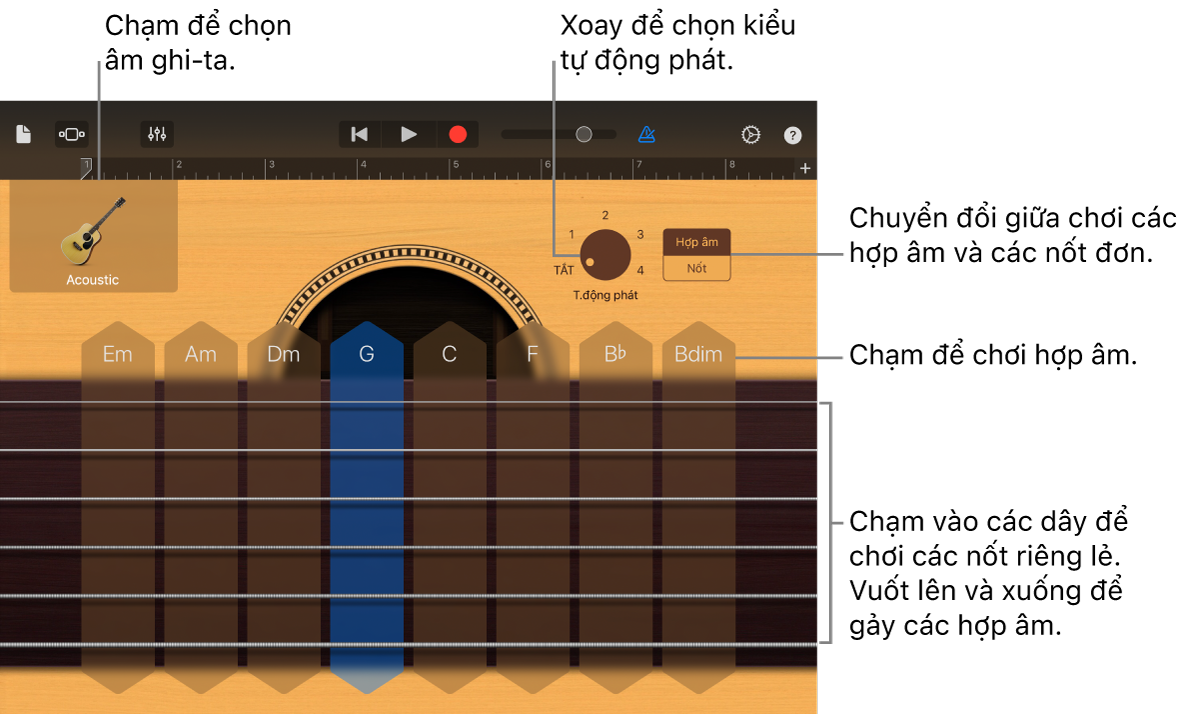Open the track controls mixer icon
The image size is (1186, 716).
[x=157, y=134]
